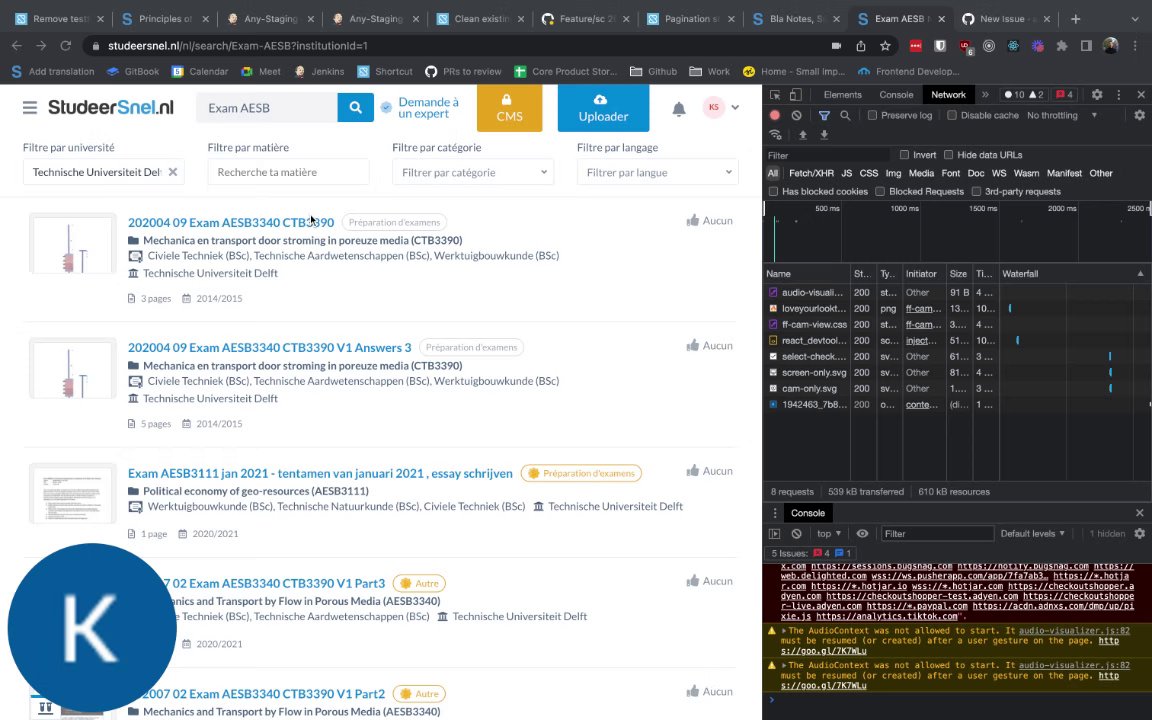Screen dimensions: 1152x720
Task: Select the JS request type filter
Action: click(x=846, y=173)
